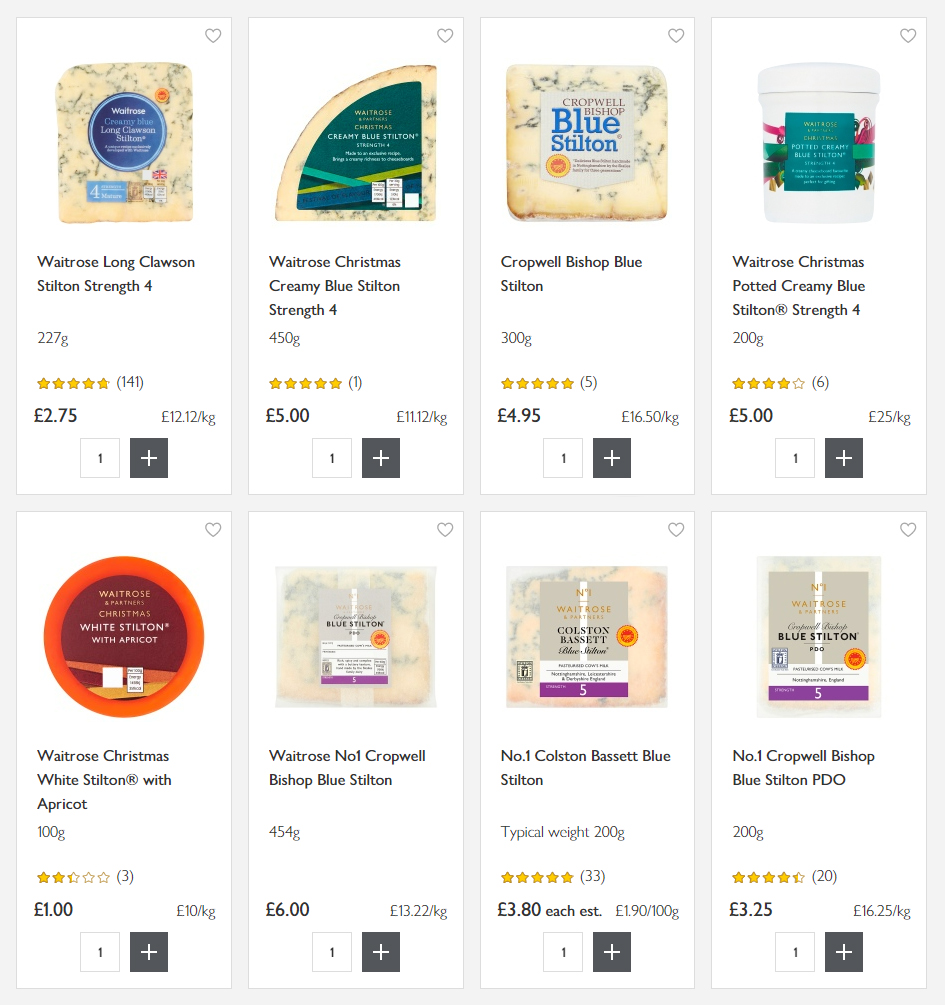
Task: Click heart icon on No.1 Colston Bassett Stilton
Action: [676, 529]
